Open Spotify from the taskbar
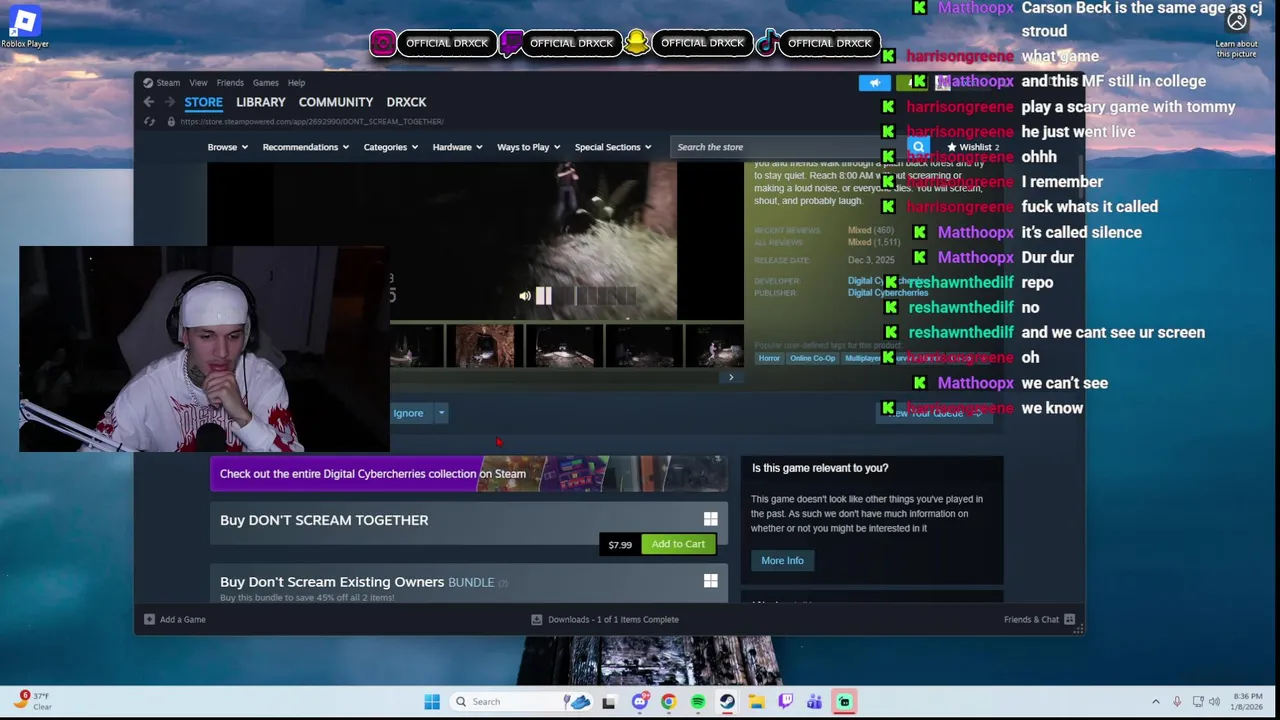1280x720 pixels. [697, 702]
